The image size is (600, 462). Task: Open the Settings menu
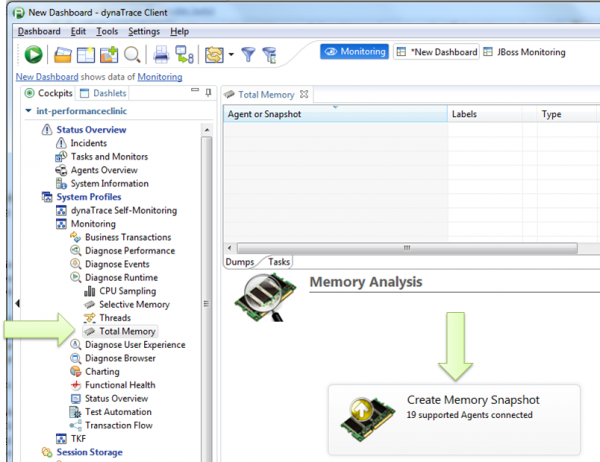tap(144, 31)
